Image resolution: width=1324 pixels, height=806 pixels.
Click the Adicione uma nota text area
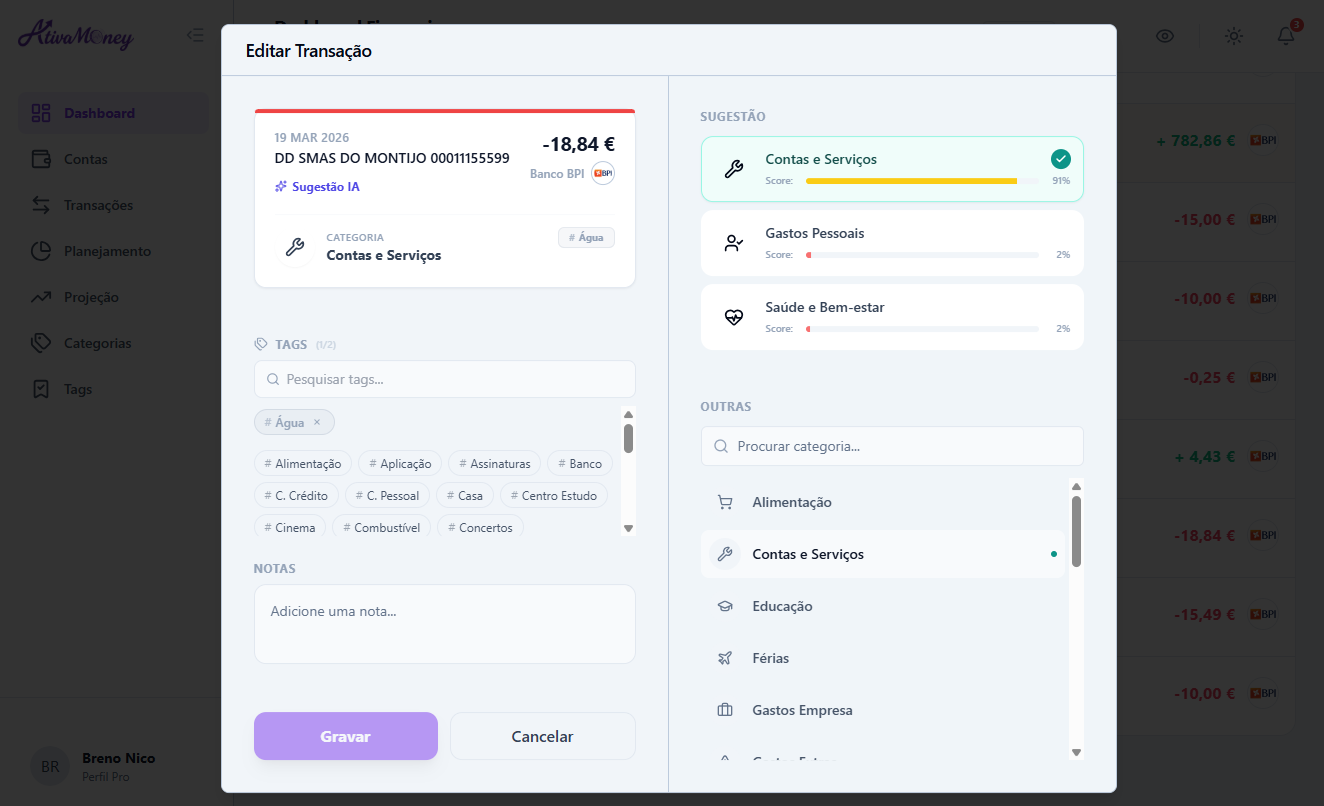[x=445, y=623]
